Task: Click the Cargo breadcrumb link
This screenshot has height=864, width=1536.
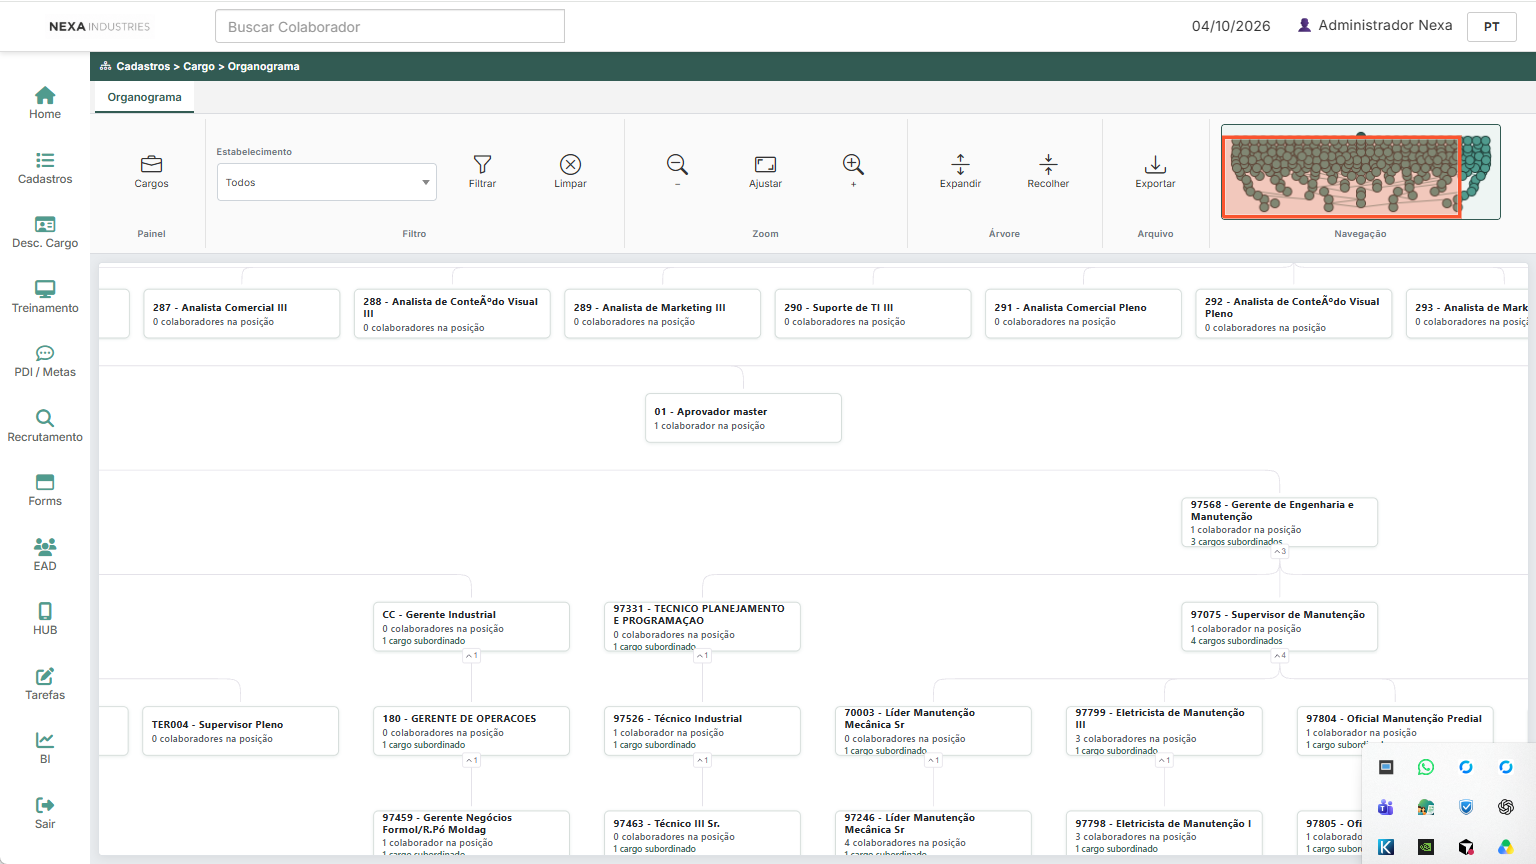Action: coord(199,66)
